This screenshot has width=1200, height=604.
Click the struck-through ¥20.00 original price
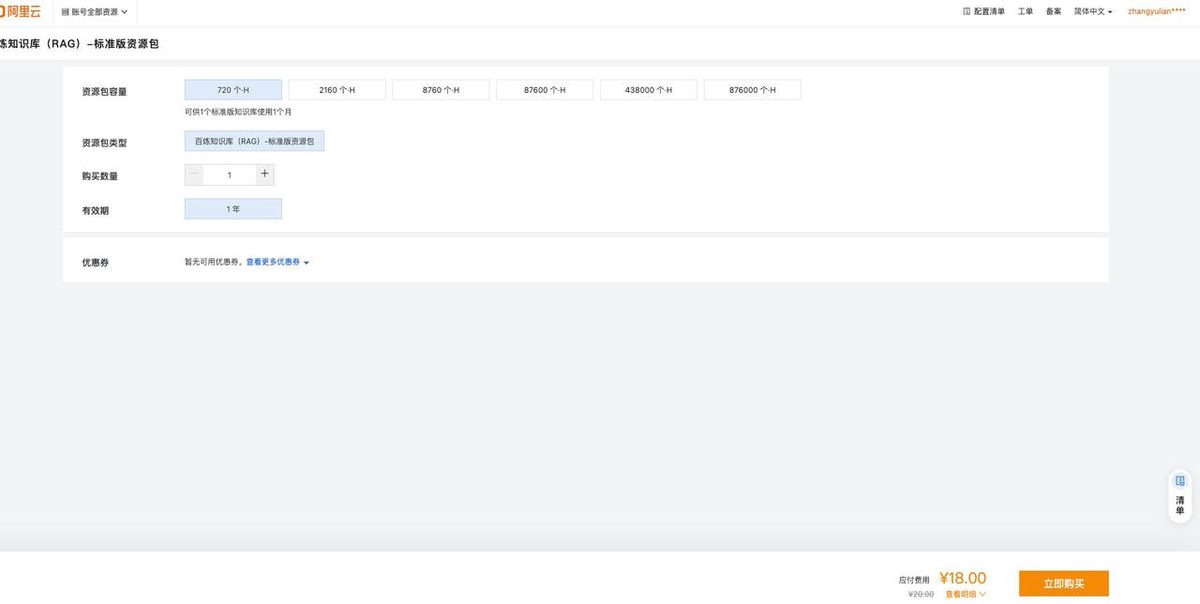click(x=921, y=594)
